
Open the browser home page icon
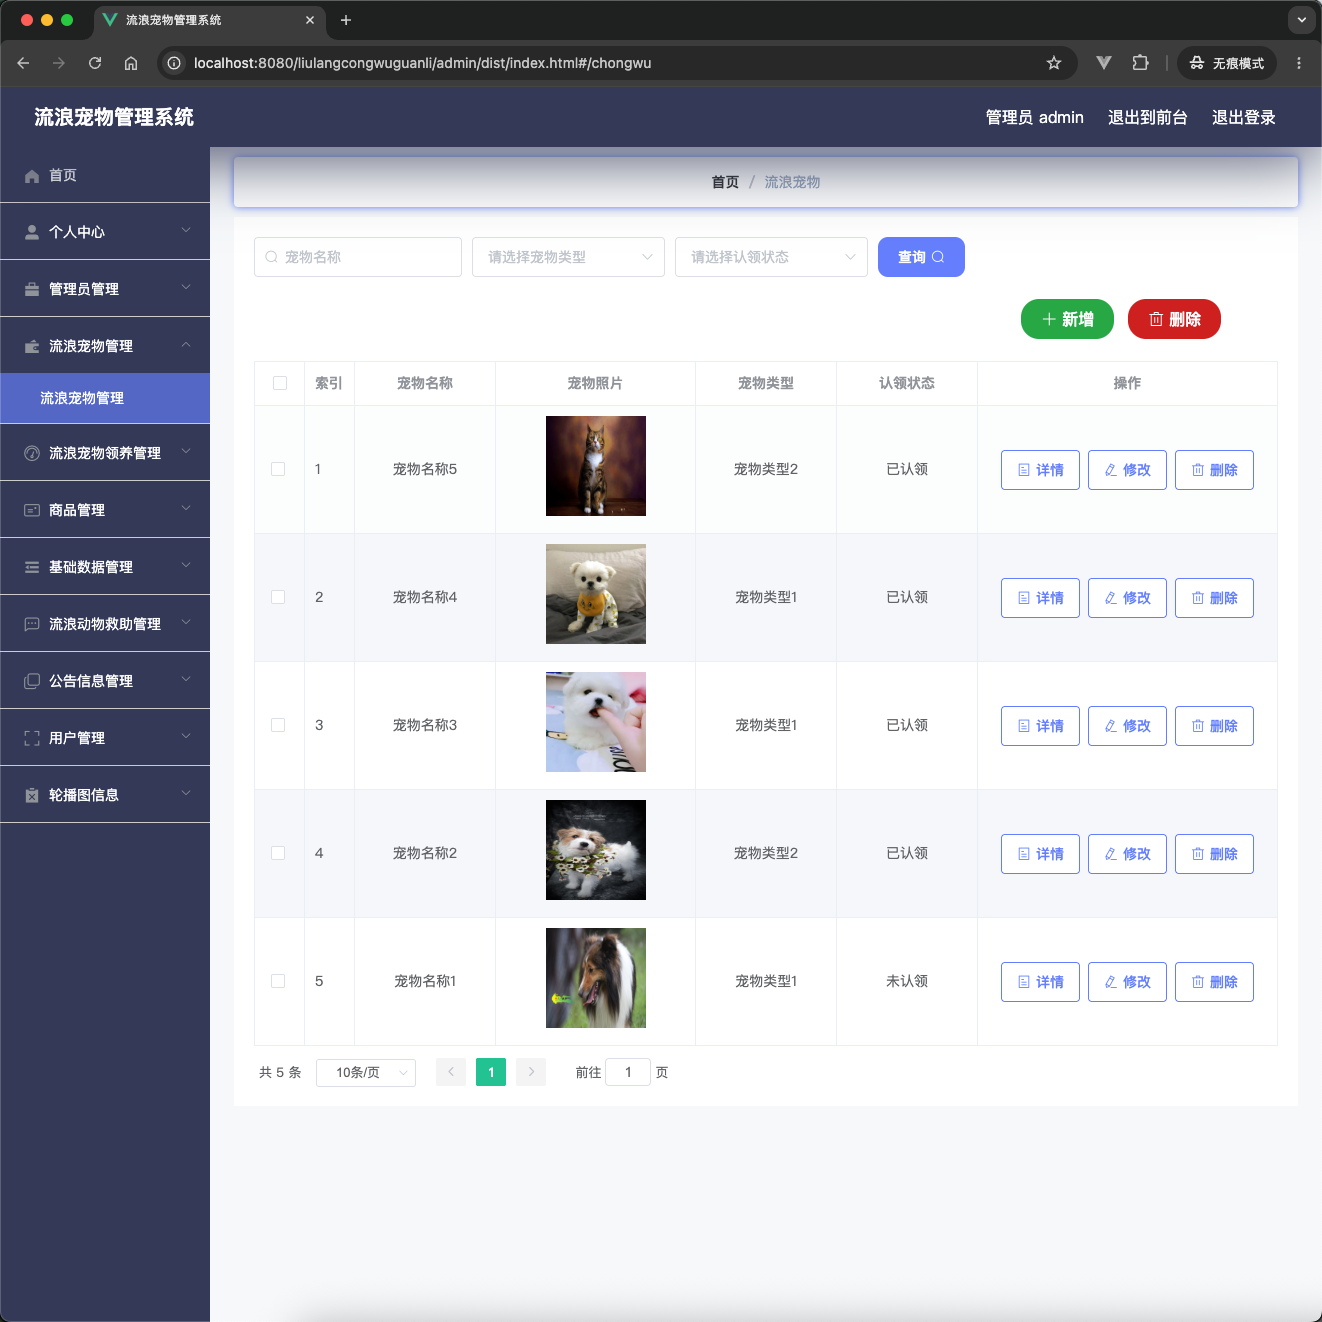[131, 63]
